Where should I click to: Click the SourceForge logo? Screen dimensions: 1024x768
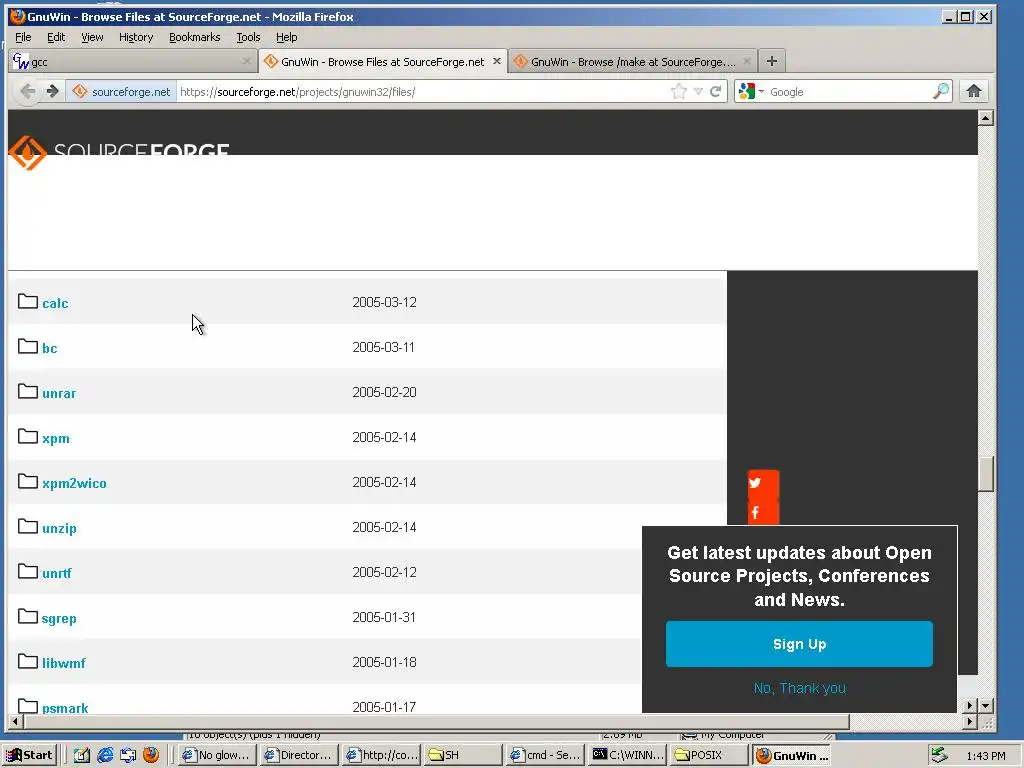119,152
